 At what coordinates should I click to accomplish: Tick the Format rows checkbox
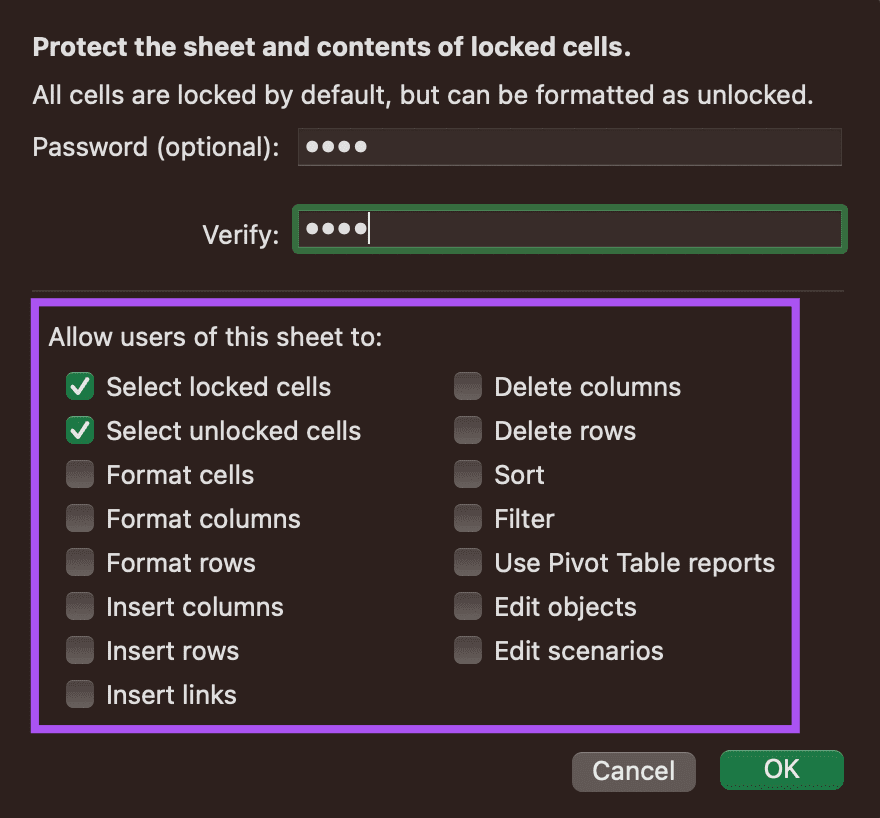click(x=80, y=562)
